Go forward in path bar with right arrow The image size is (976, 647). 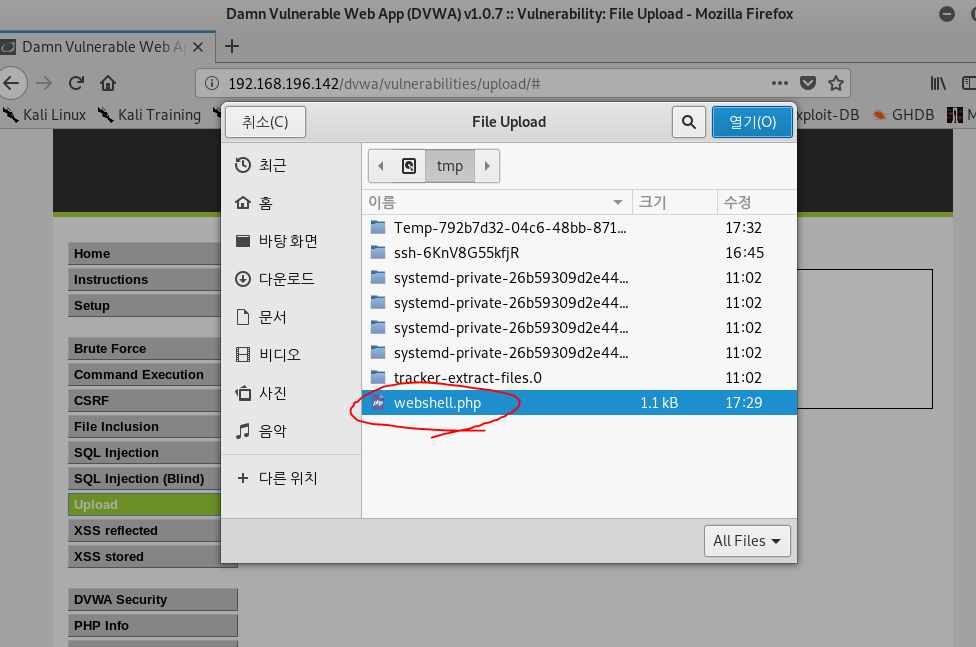487,166
